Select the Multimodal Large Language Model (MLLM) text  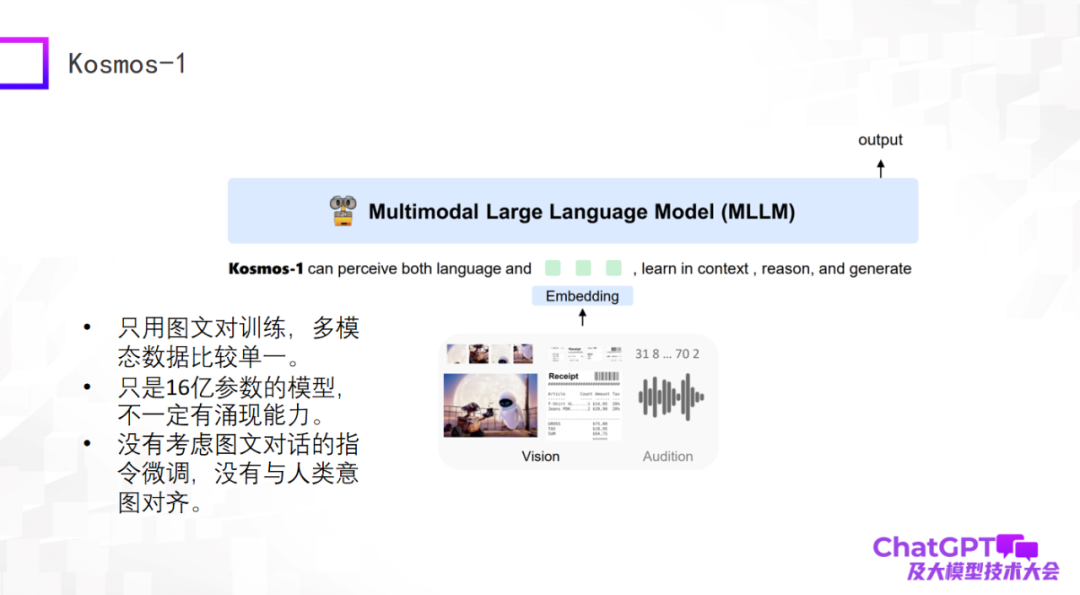pos(581,211)
